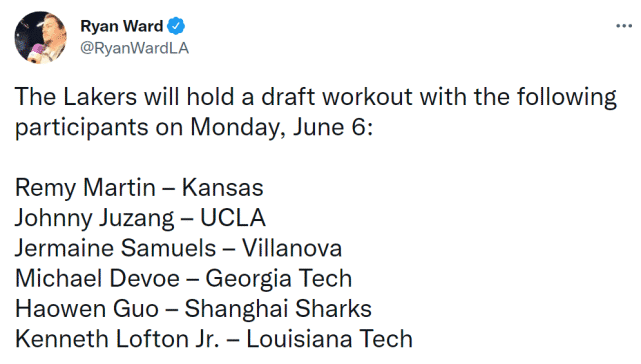641x364 pixels.
Task: Select the name Kenneth Lofton Jr.
Action: (117, 339)
